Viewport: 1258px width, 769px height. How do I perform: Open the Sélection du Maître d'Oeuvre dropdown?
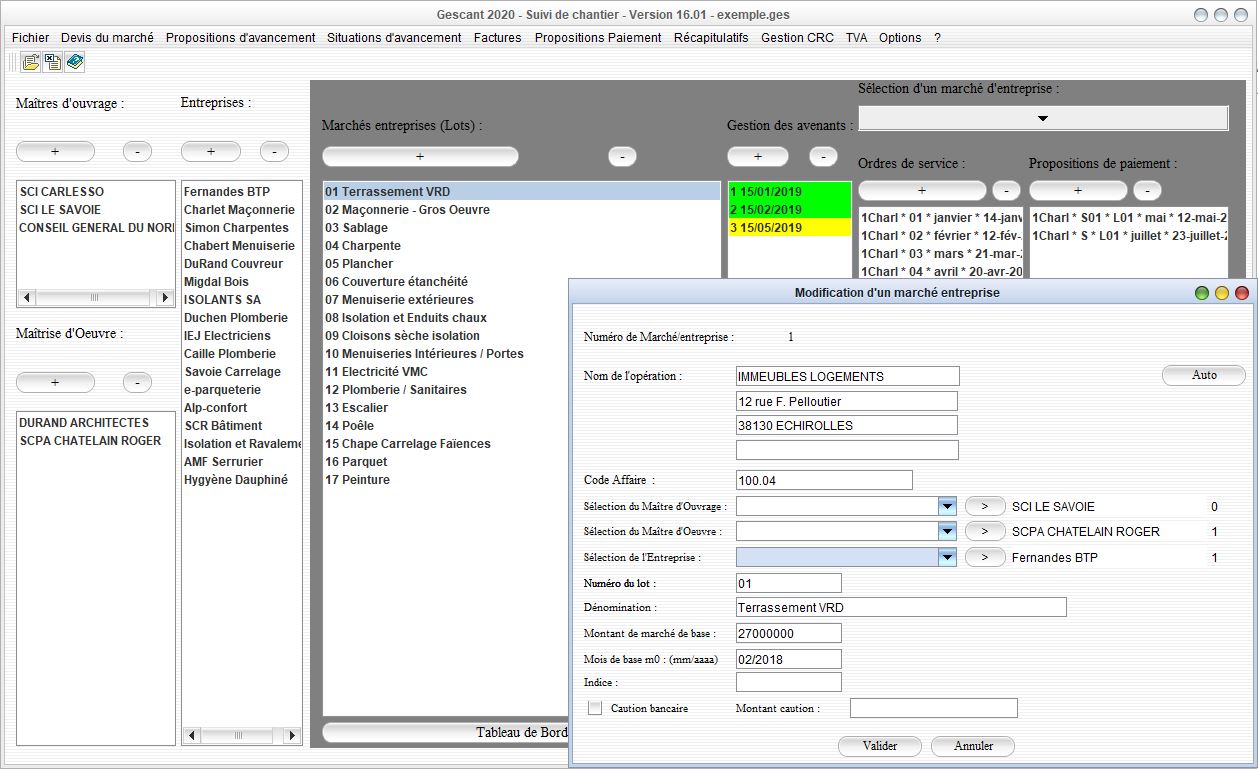tap(947, 532)
